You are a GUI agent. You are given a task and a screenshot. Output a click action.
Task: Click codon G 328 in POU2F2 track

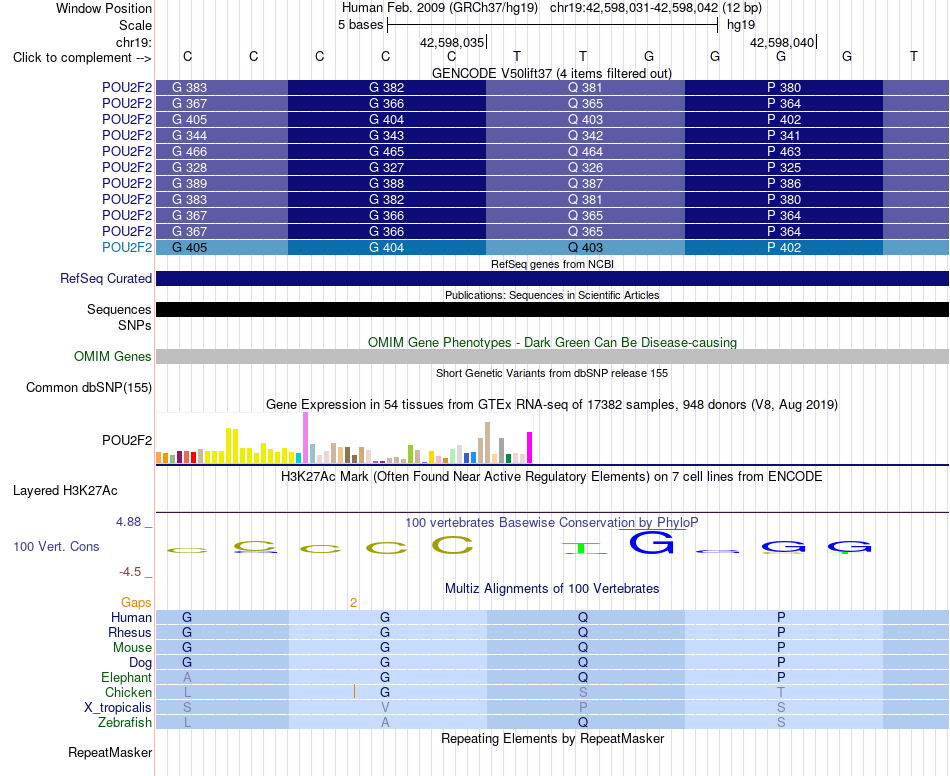tap(189, 167)
